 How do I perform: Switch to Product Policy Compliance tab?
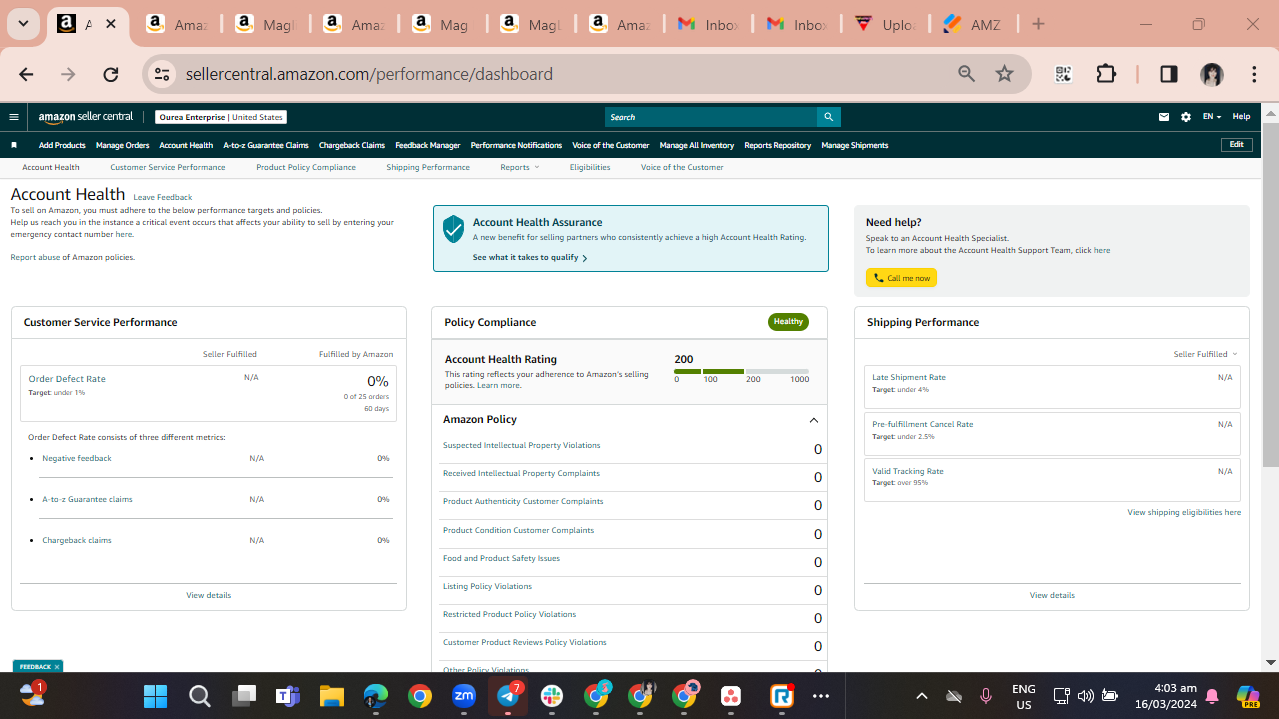[x=306, y=167]
